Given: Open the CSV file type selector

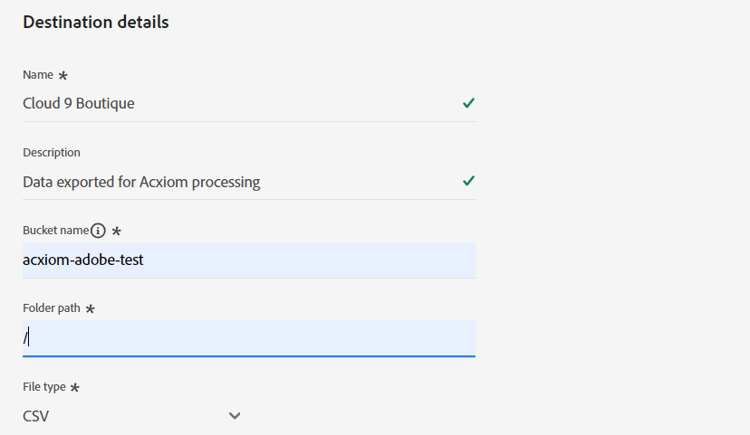Looking at the screenshot, I should pyautogui.click(x=132, y=416).
